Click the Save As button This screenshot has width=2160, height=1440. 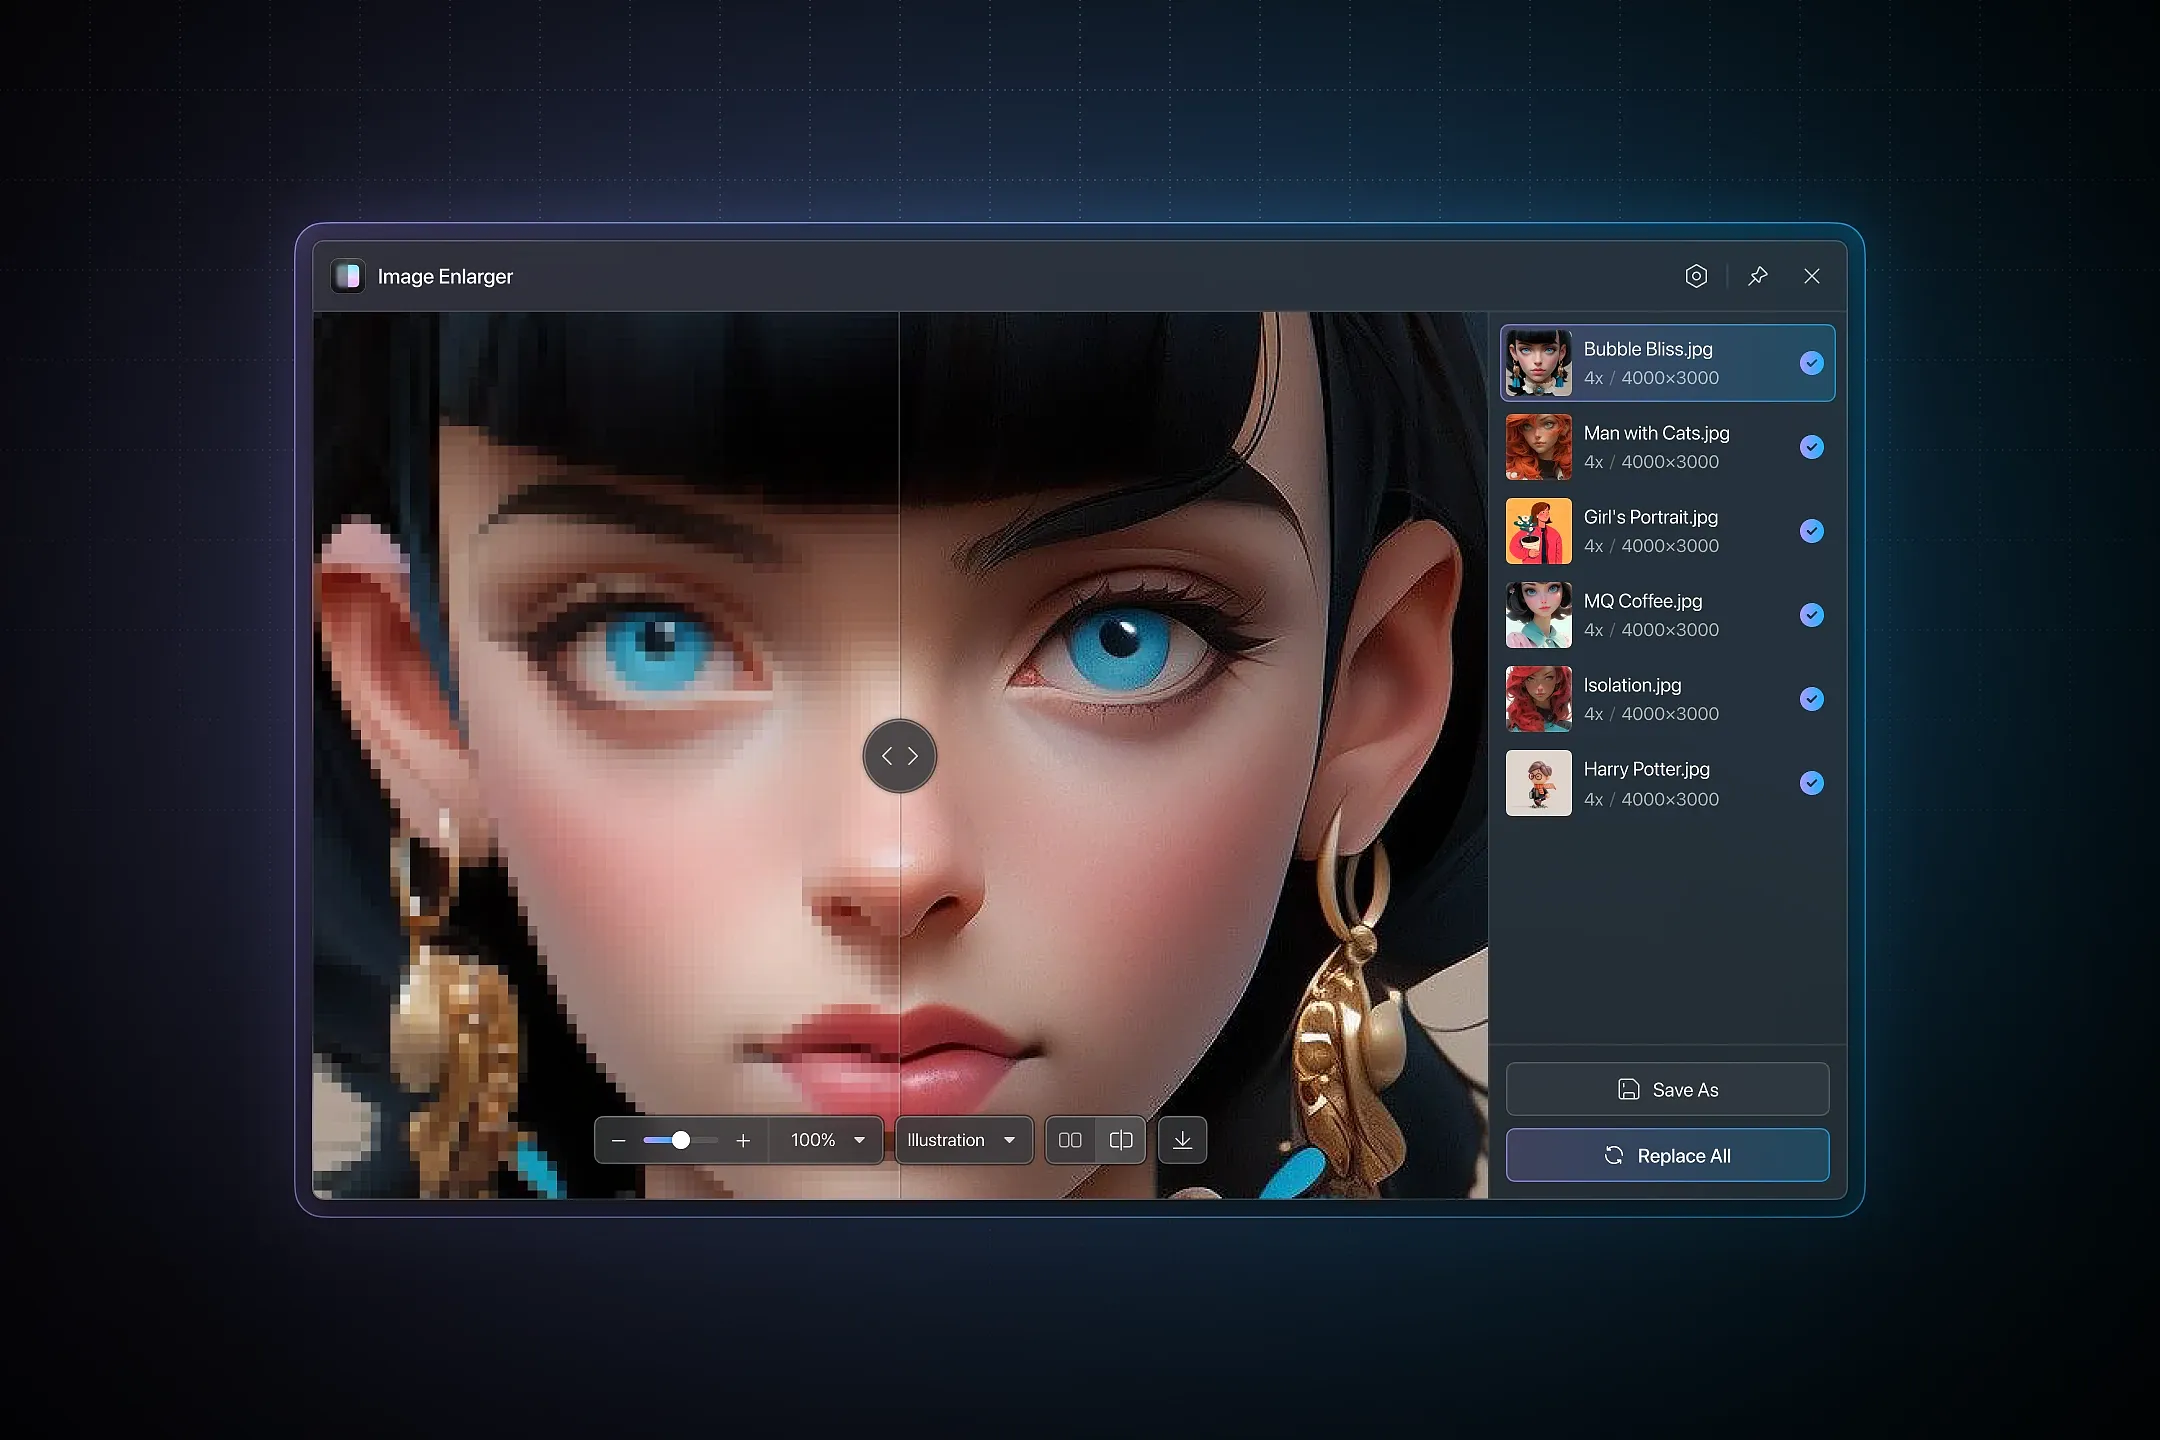[1667, 1089]
